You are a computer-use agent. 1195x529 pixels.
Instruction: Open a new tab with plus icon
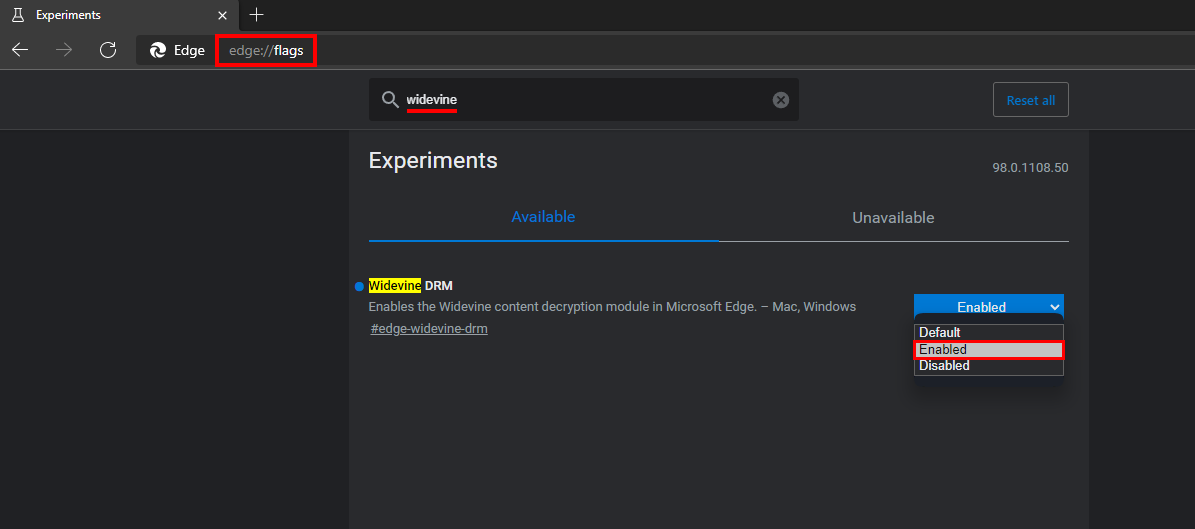click(x=257, y=14)
